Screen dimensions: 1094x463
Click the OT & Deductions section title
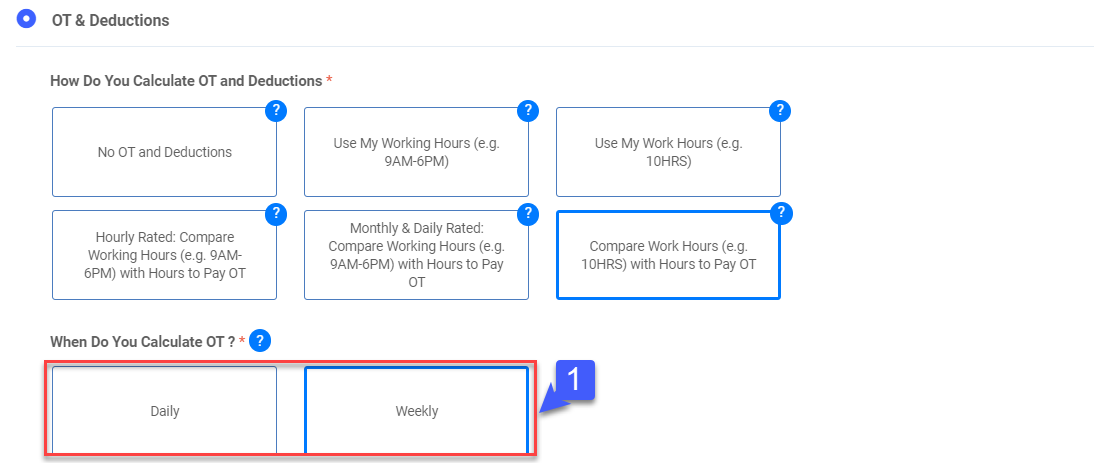coord(110,20)
